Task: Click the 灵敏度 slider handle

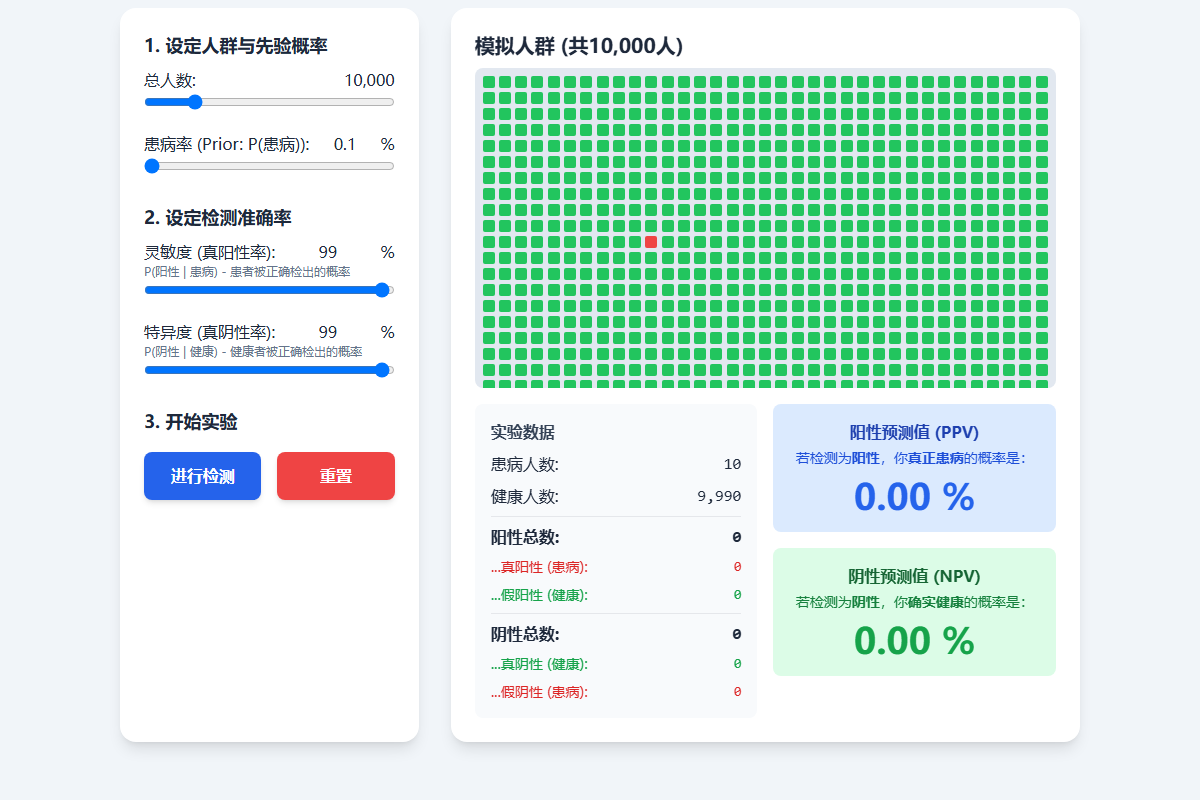Action: [381, 290]
